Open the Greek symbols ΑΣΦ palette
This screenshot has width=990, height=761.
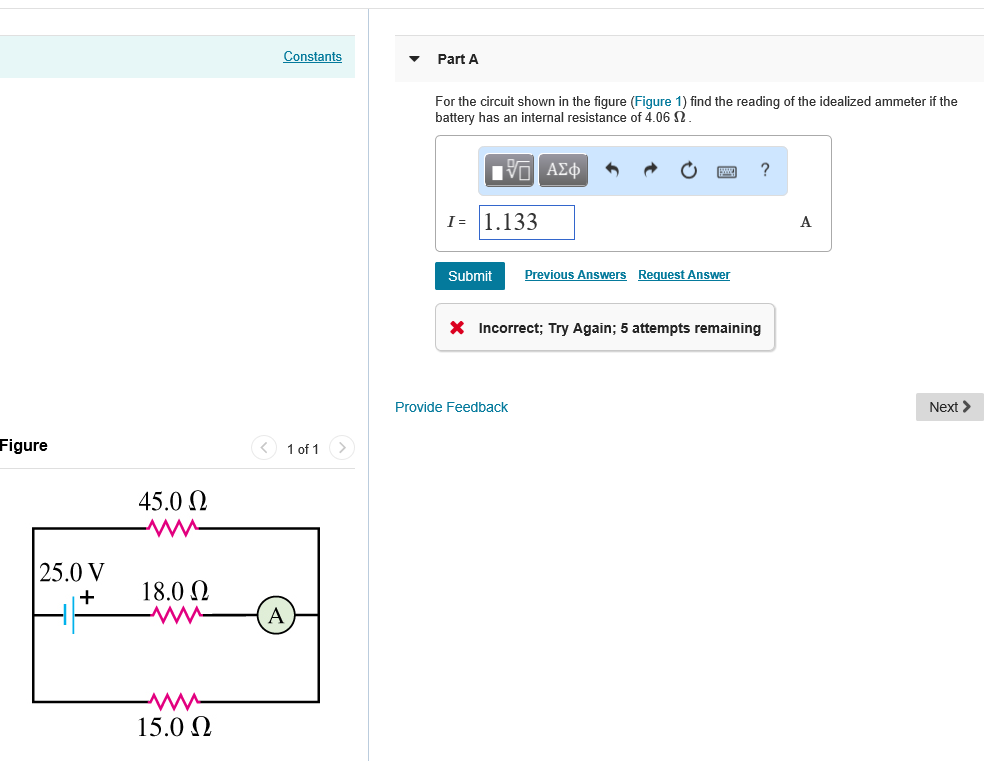pos(563,170)
